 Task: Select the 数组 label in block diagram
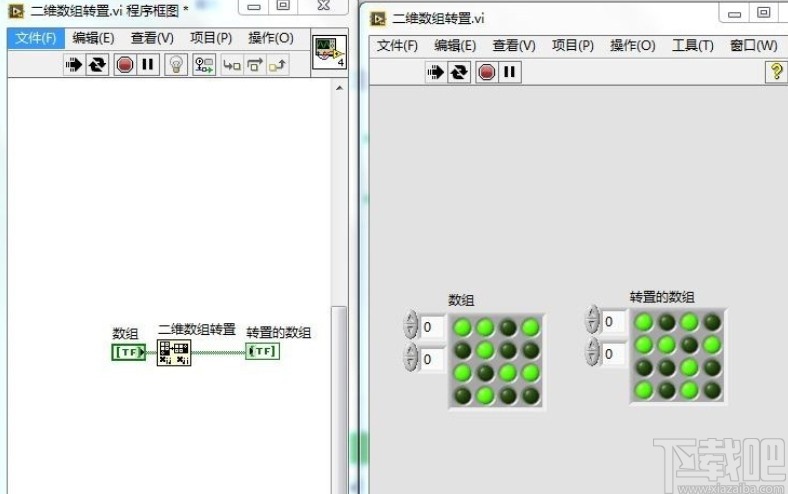[x=125, y=333]
